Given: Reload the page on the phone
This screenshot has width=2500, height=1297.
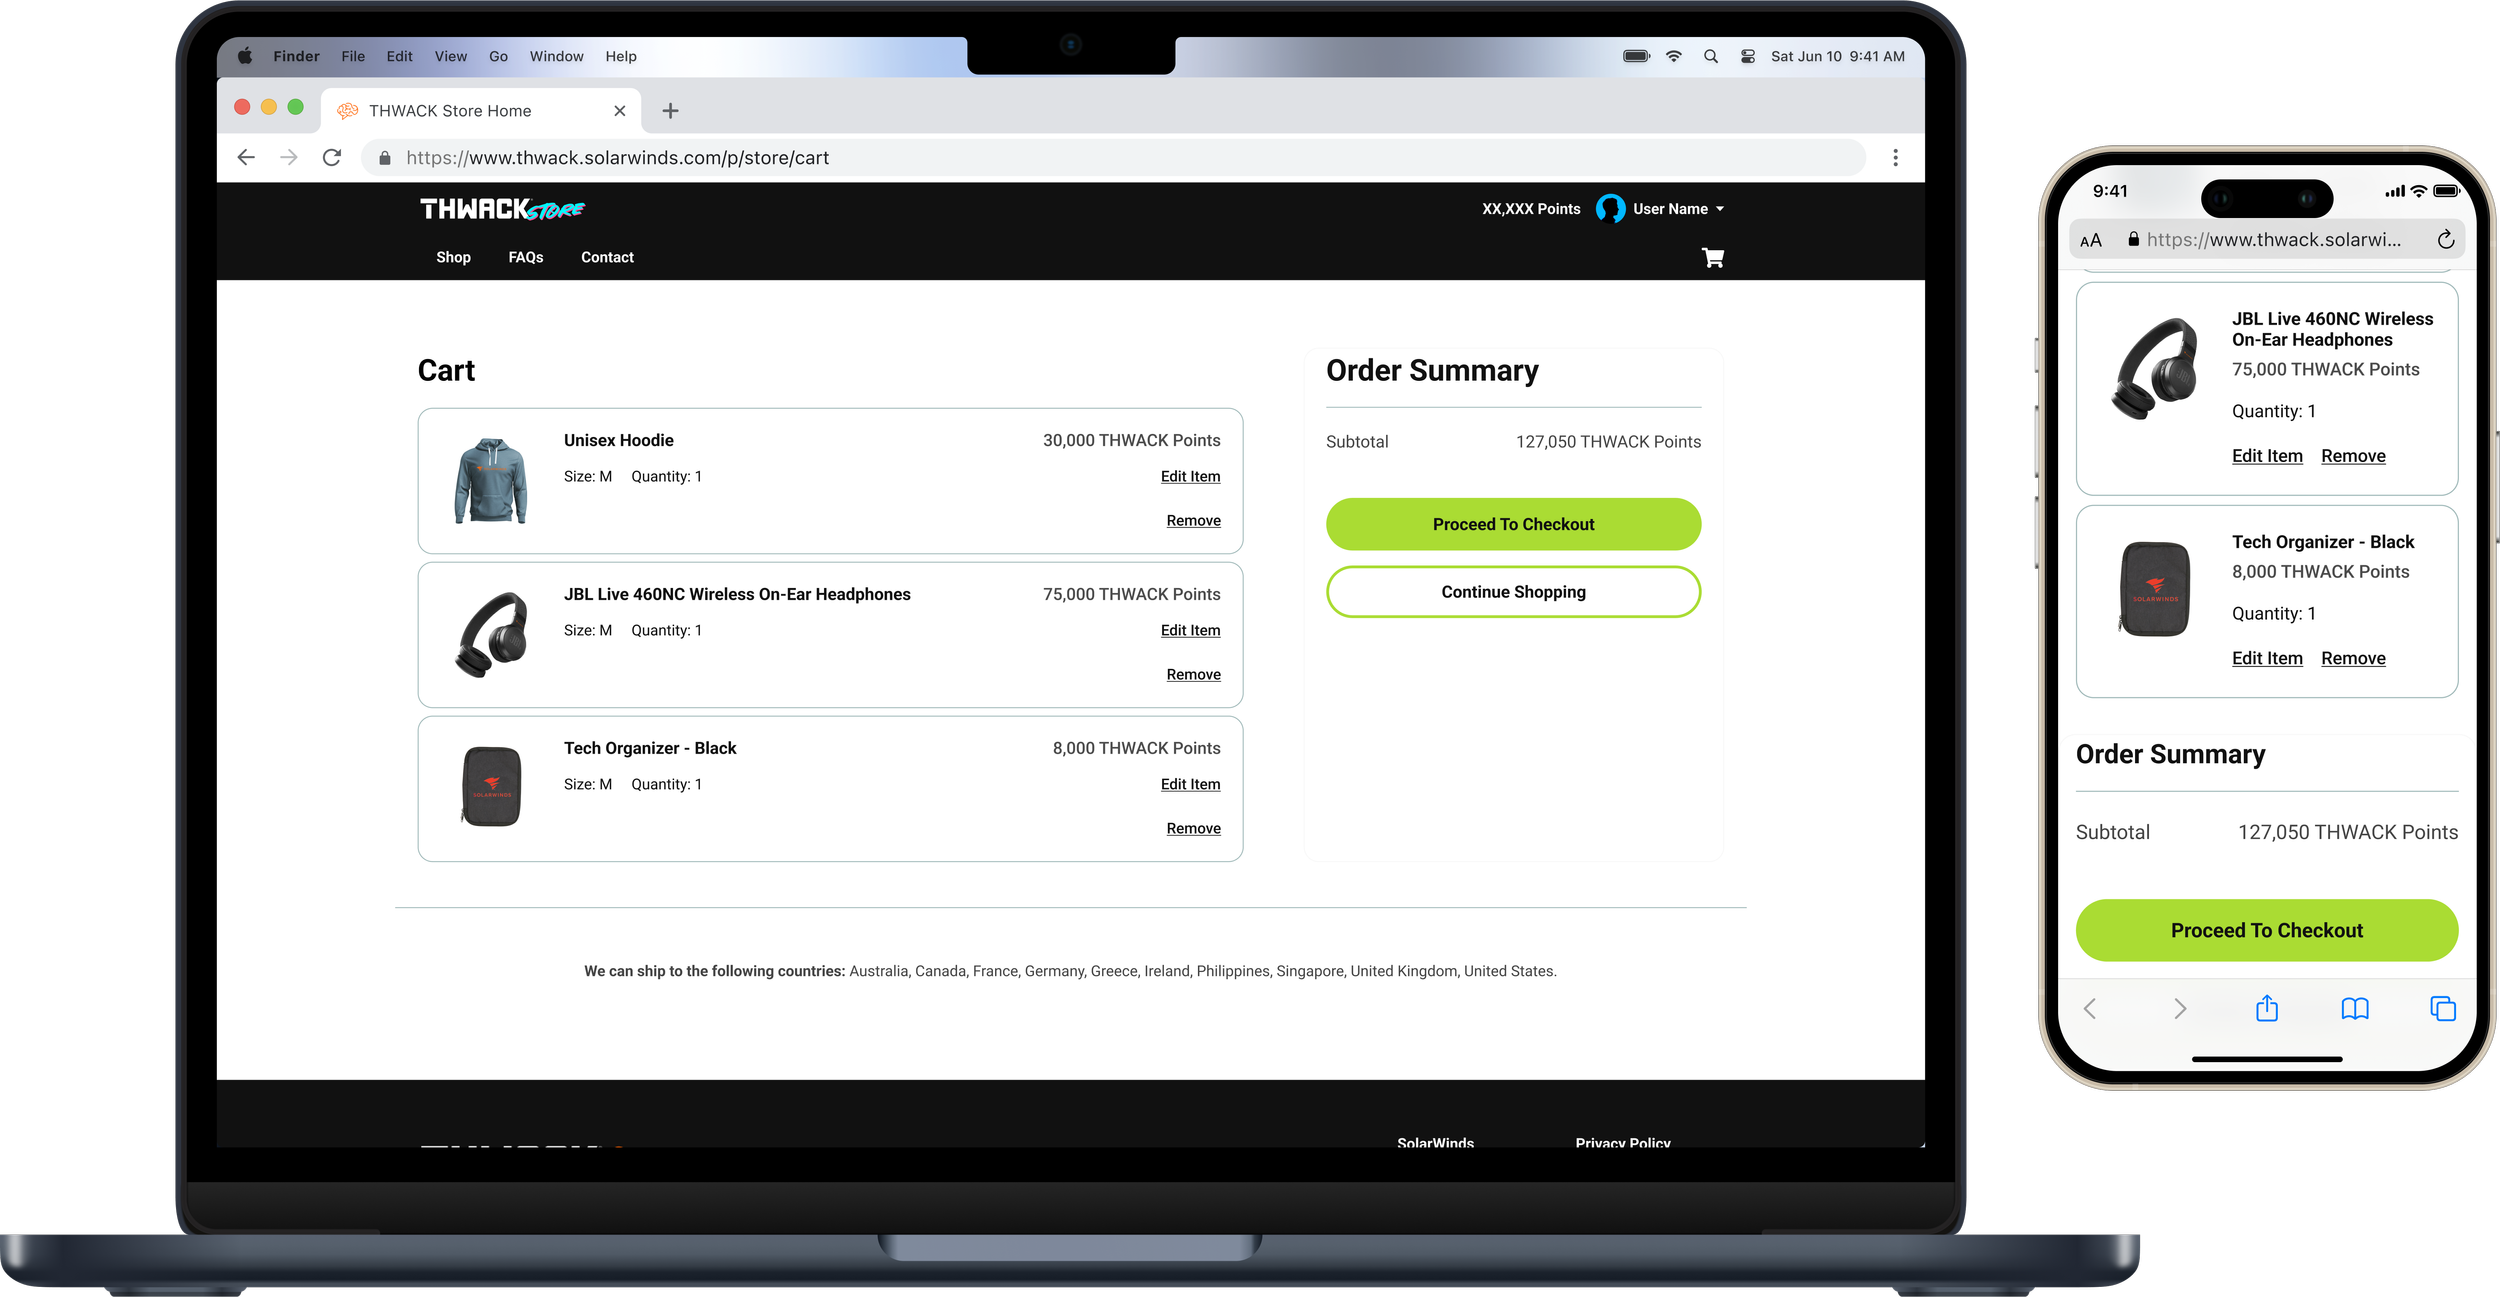Looking at the screenshot, I should 2445,239.
